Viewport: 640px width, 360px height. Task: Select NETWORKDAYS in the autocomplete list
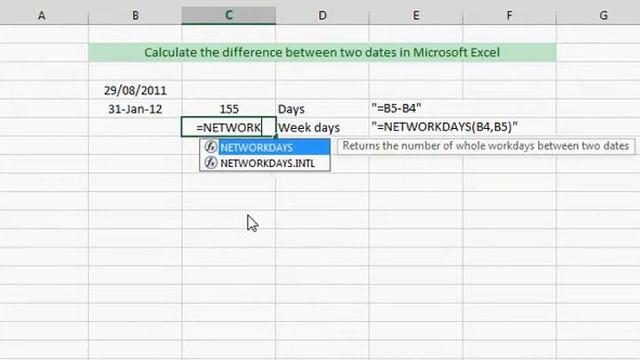265,147
